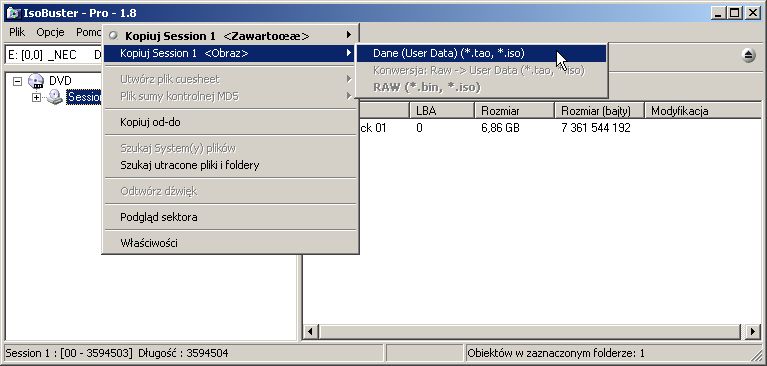Click the eject disc icon
Viewport: 767px width, 366px height.
(748, 55)
